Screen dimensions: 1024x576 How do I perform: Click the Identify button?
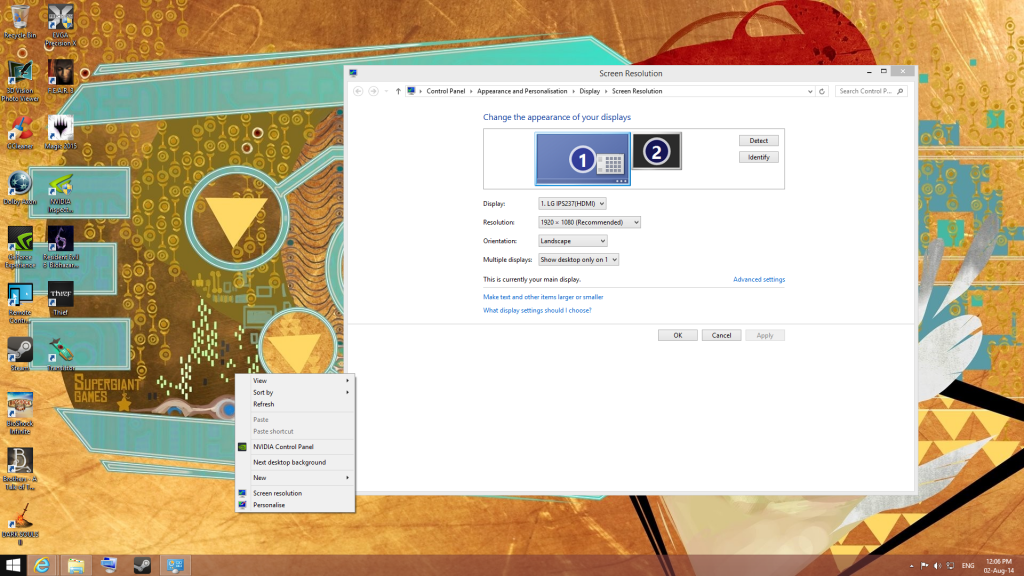(758, 157)
